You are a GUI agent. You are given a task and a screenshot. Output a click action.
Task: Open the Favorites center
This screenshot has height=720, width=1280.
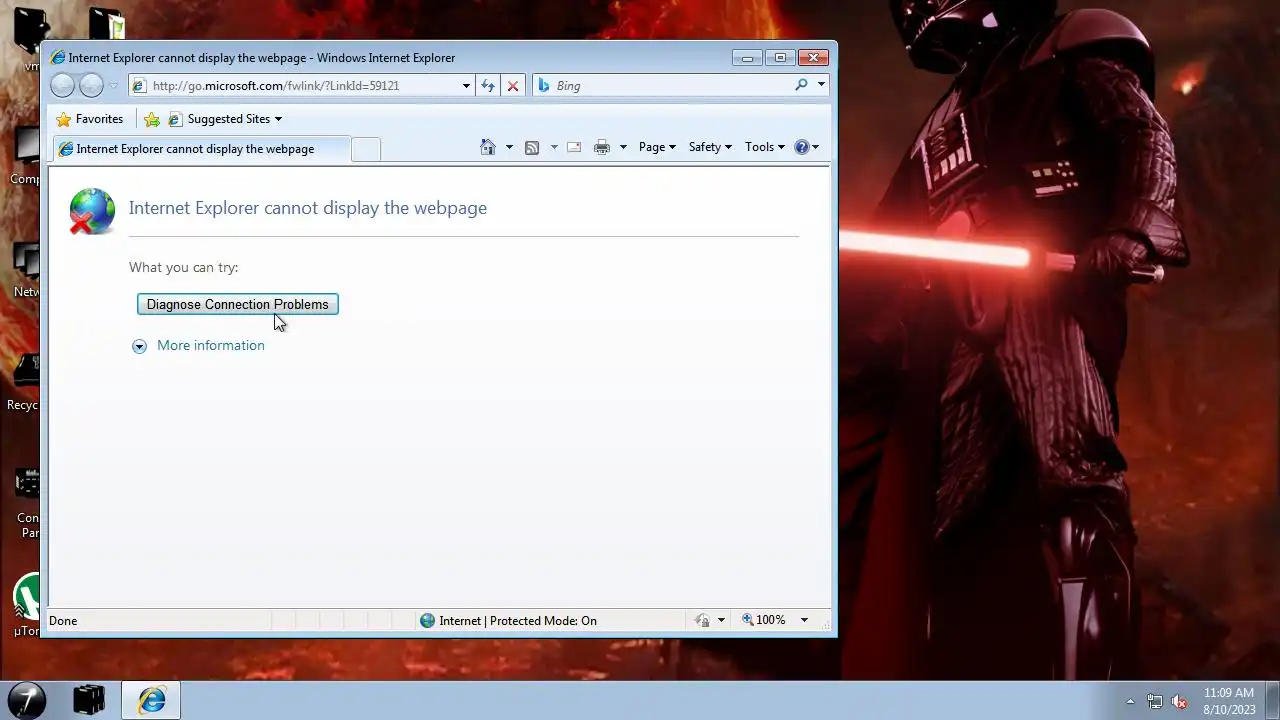[90, 119]
